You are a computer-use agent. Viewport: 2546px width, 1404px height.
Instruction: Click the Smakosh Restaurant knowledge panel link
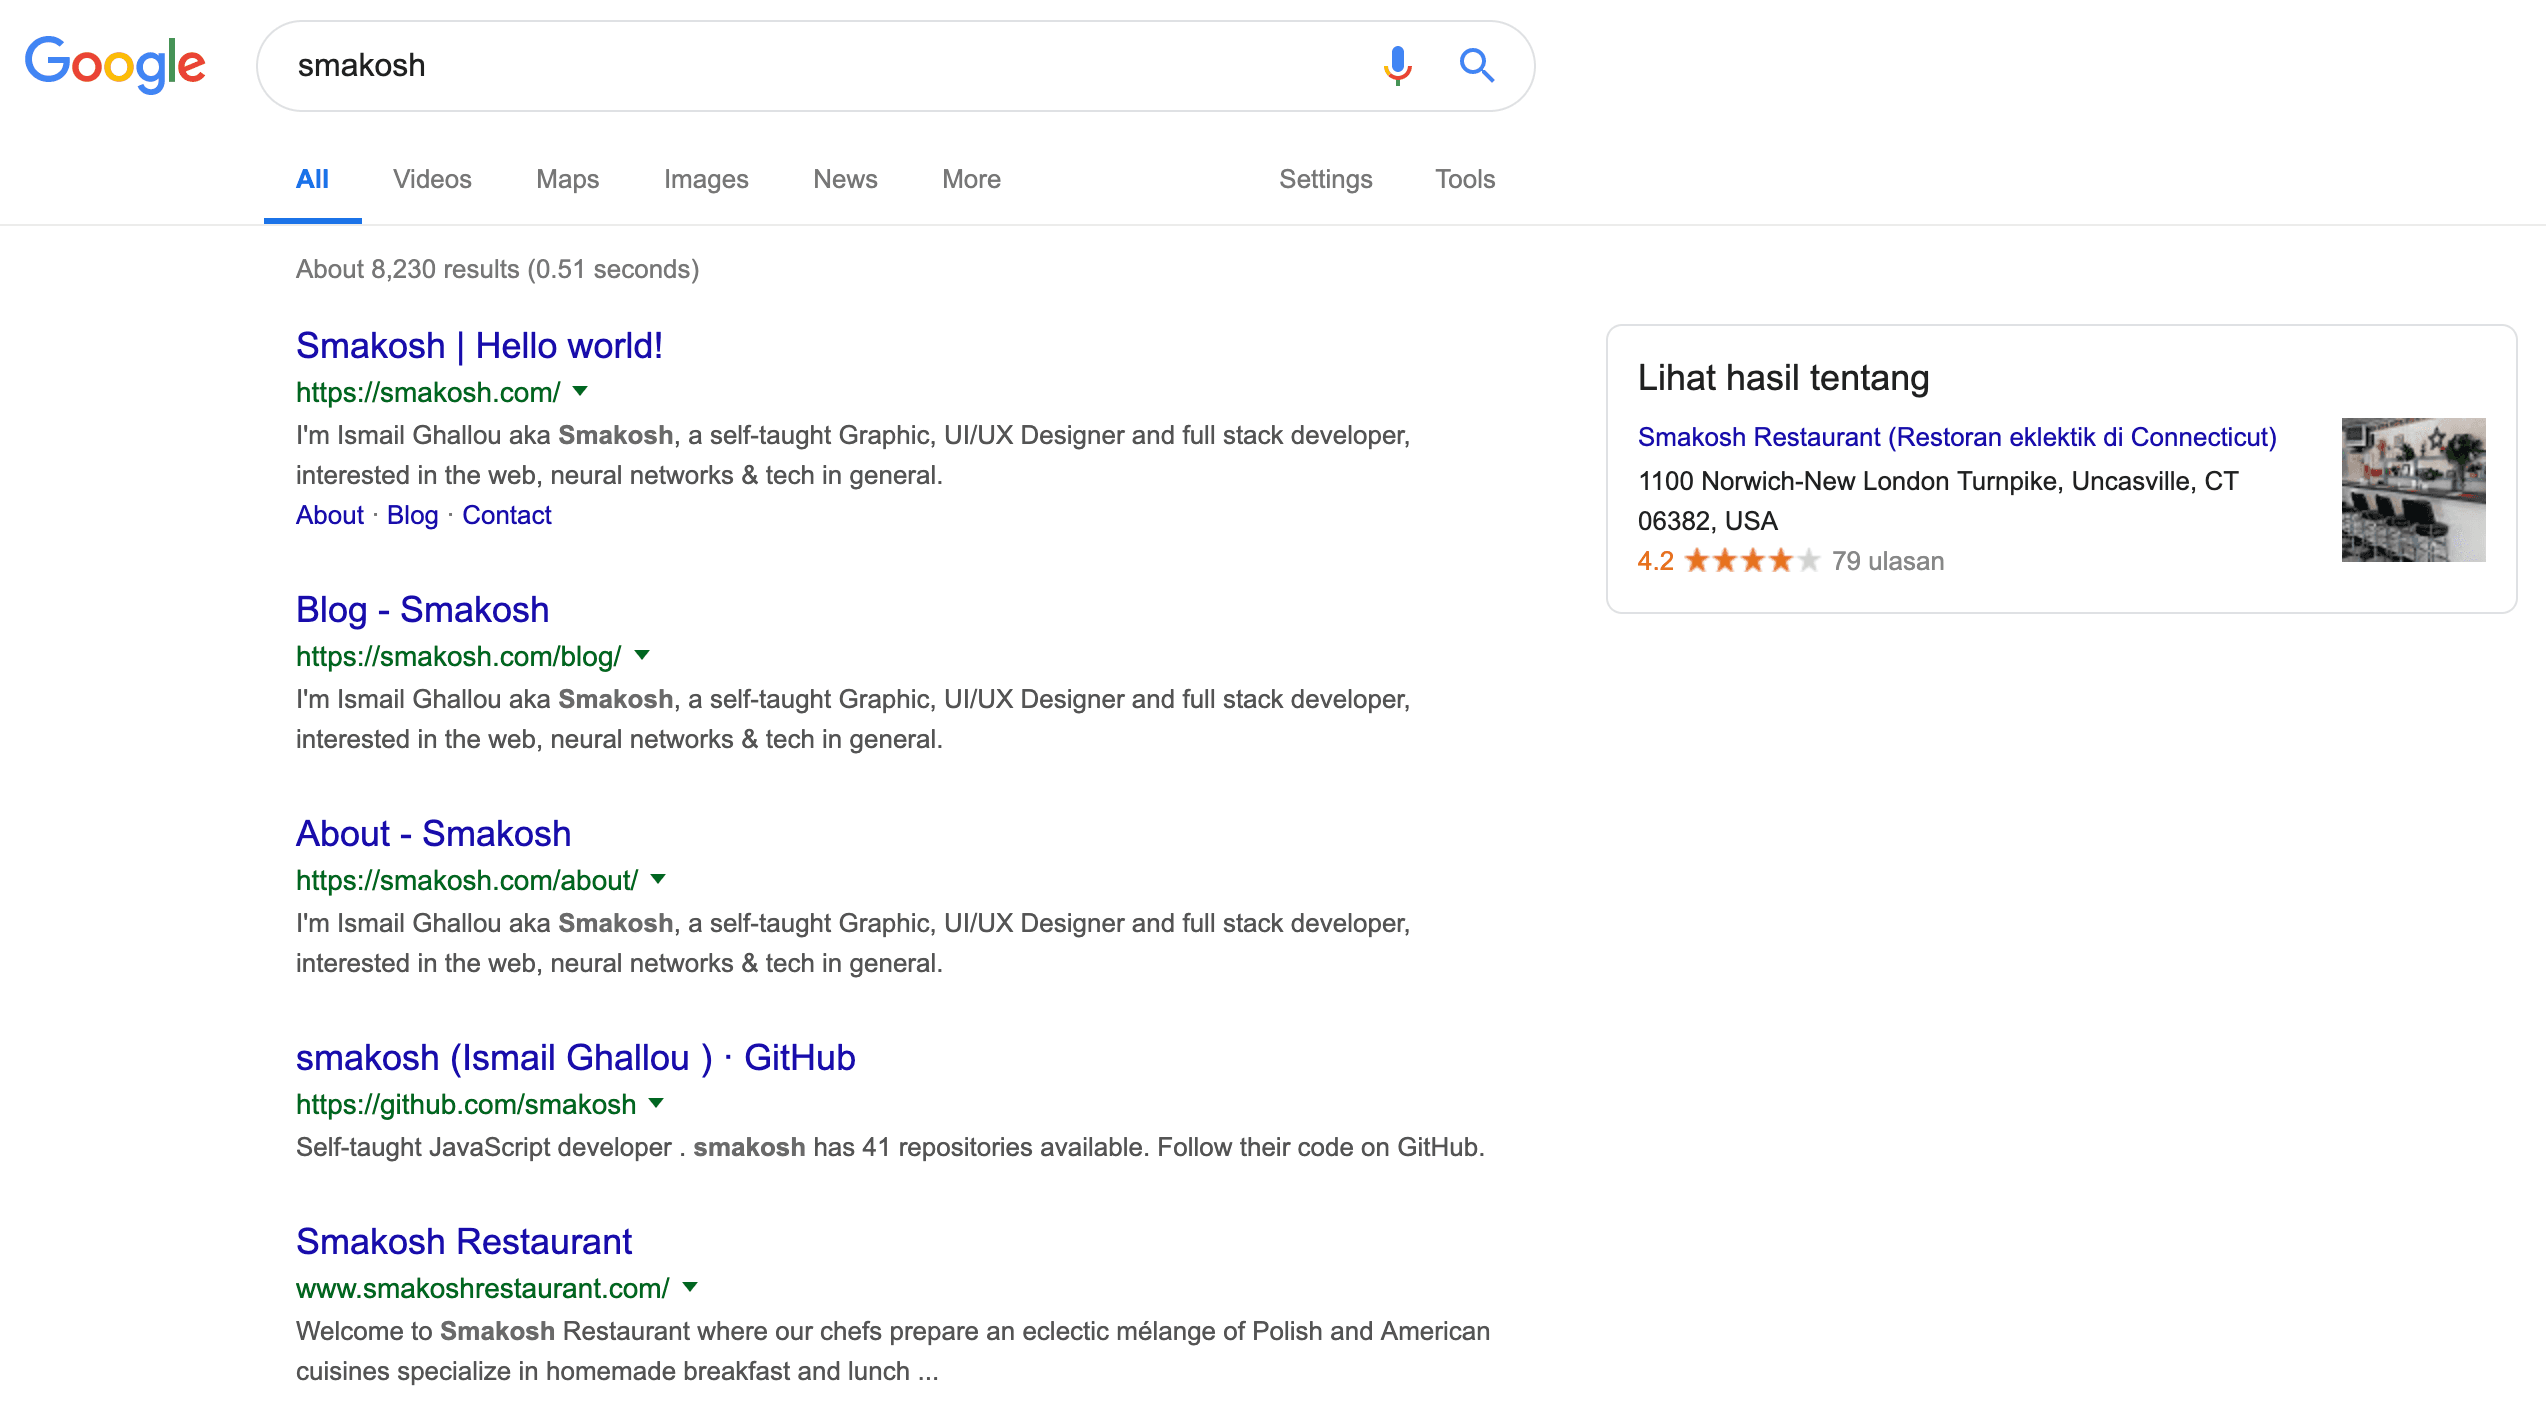tap(1957, 437)
